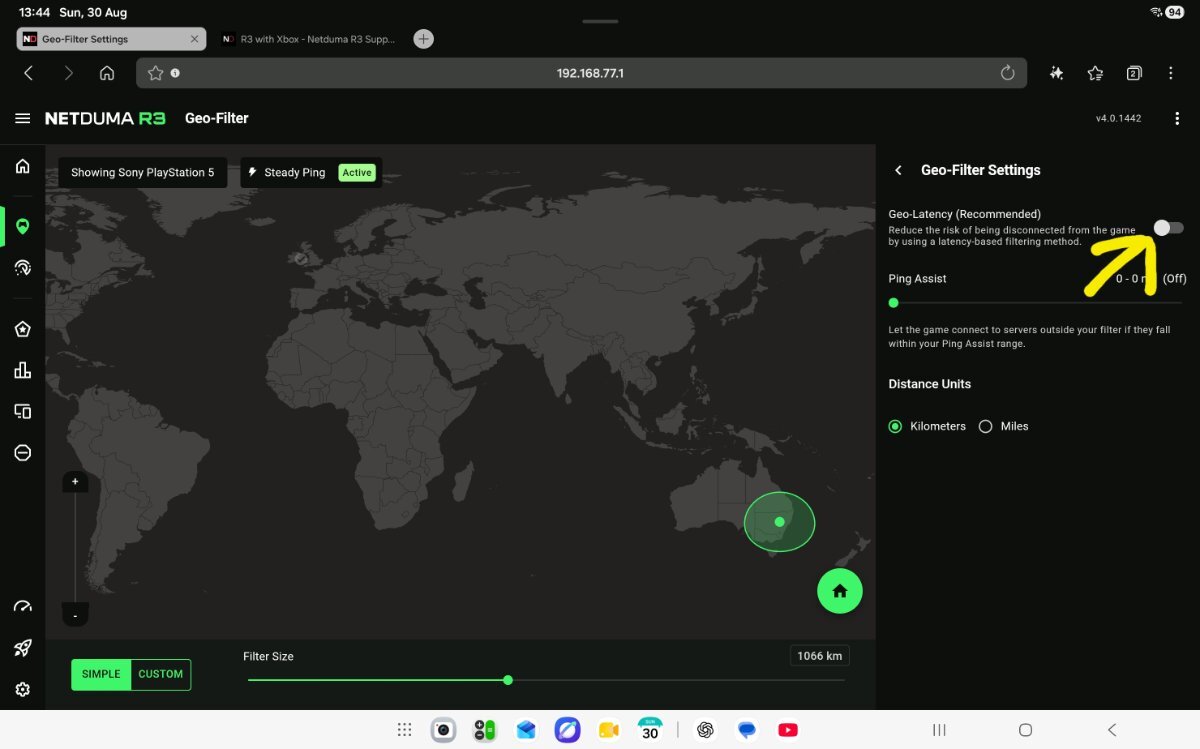Go back from Geo-Filter Settings panel
Screen dimensions: 1200x749
898,170
